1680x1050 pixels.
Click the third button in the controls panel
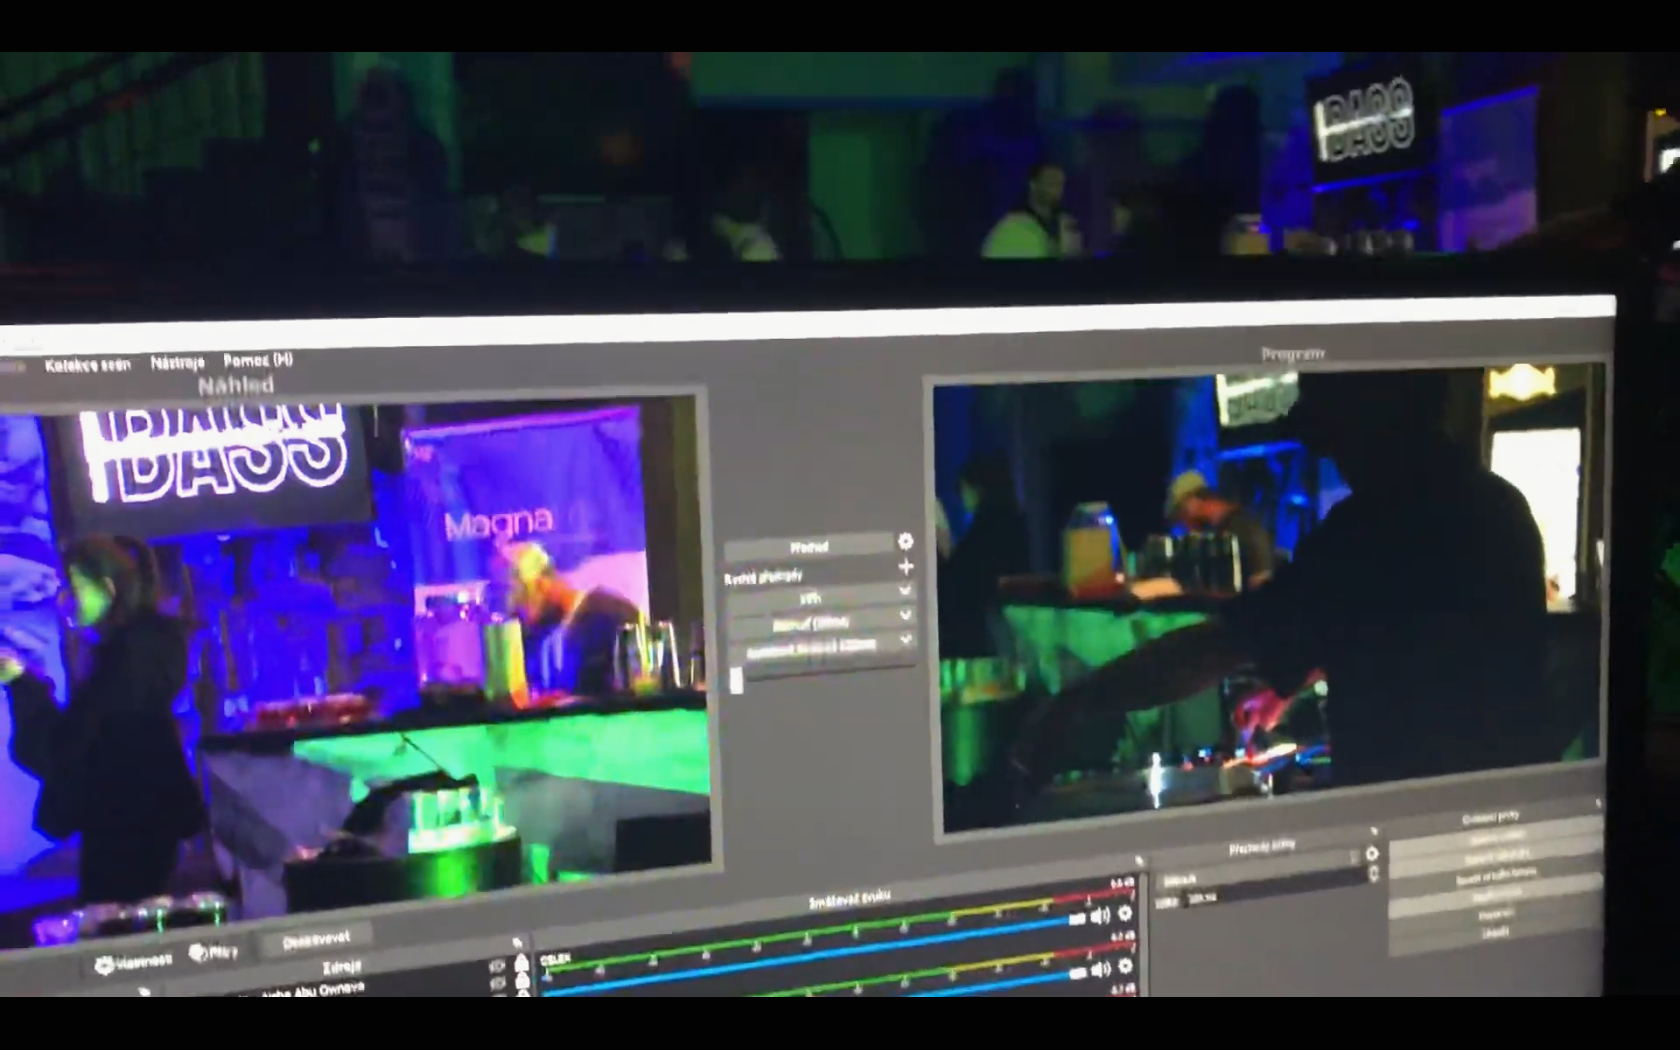[1496, 876]
